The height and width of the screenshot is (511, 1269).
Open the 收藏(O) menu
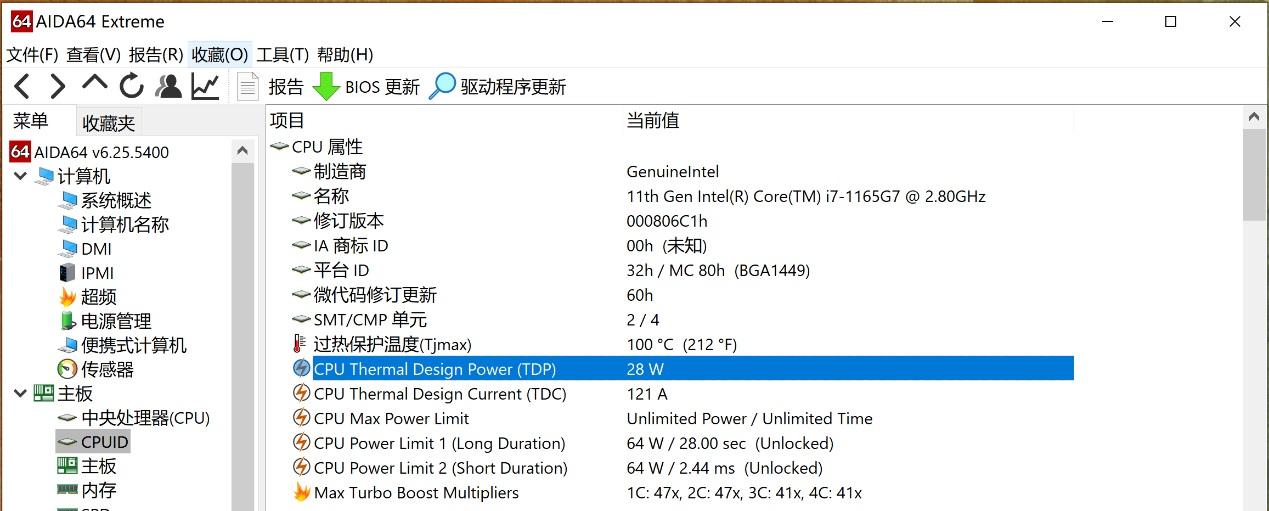coord(220,55)
